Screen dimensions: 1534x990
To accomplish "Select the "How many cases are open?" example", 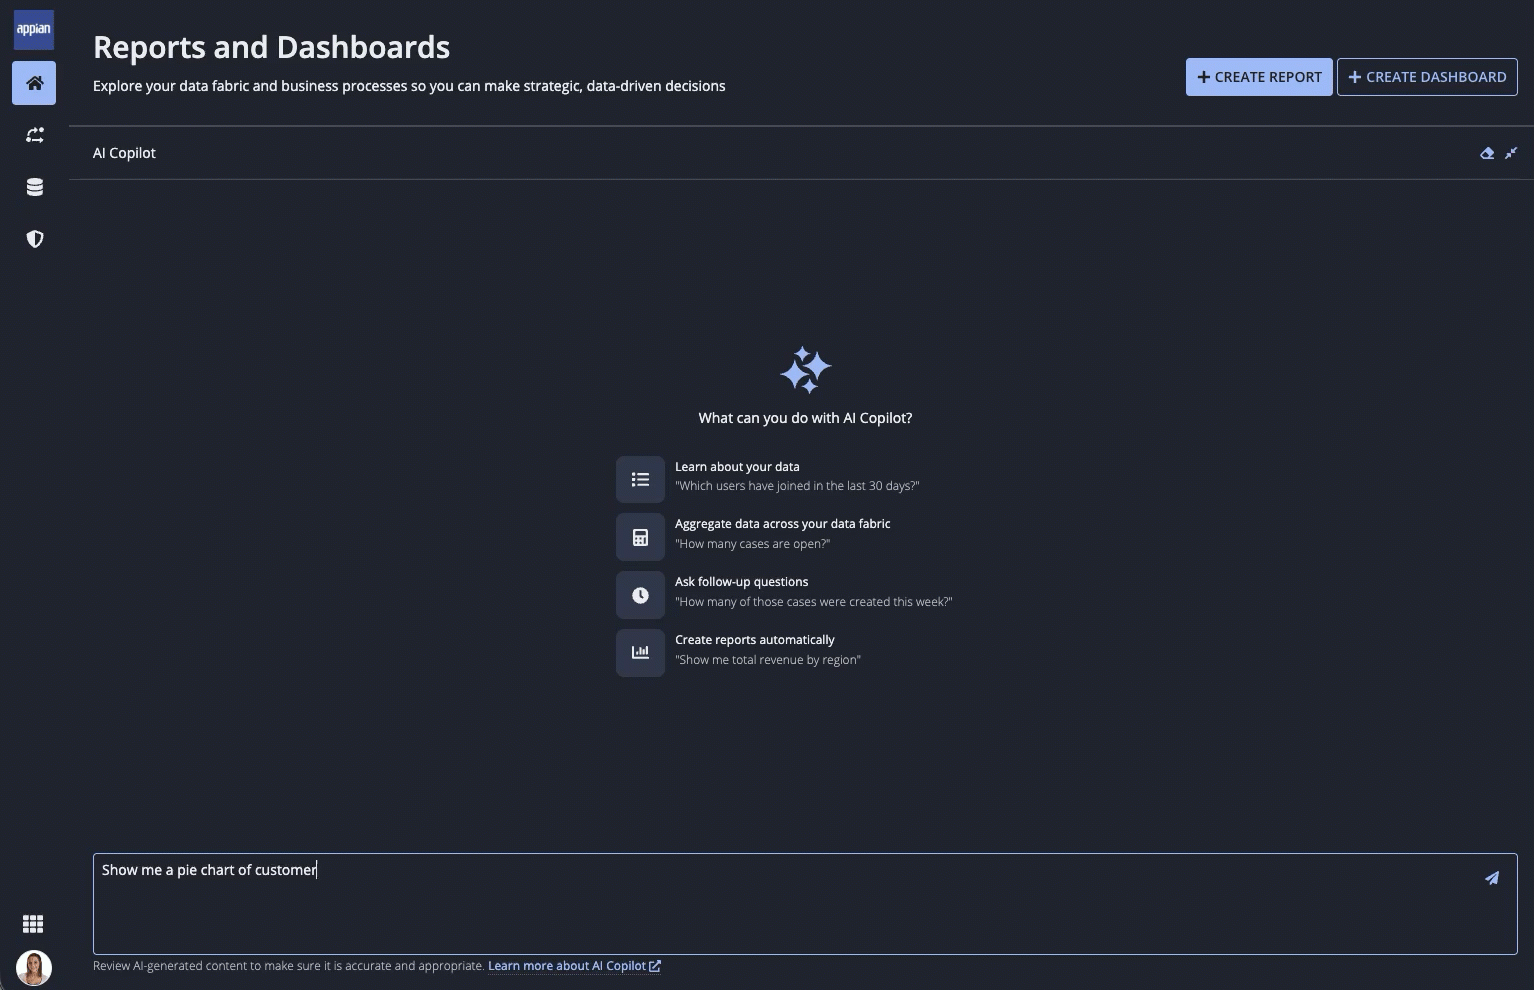I will point(752,544).
